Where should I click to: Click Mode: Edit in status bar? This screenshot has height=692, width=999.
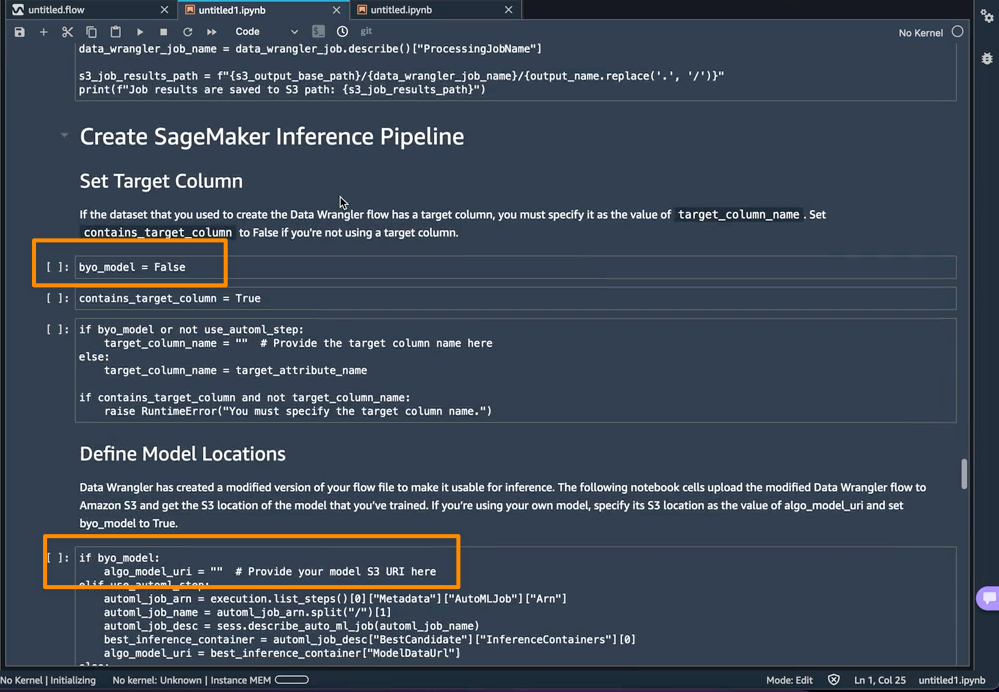tap(789, 680)
